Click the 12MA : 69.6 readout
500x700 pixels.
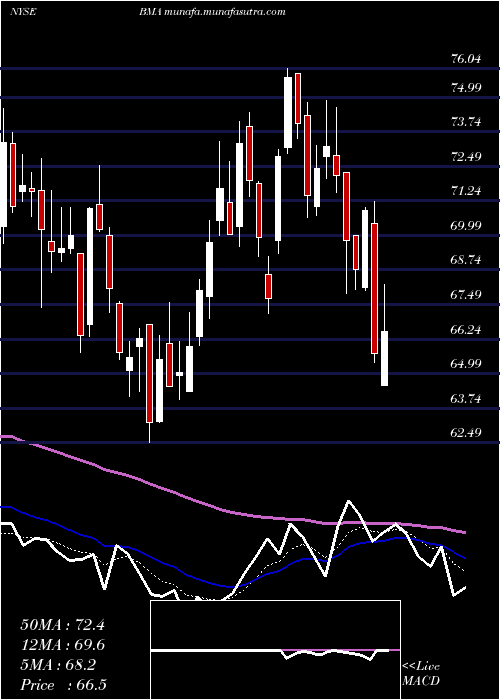pyautogui.click(x=63, y=645)
